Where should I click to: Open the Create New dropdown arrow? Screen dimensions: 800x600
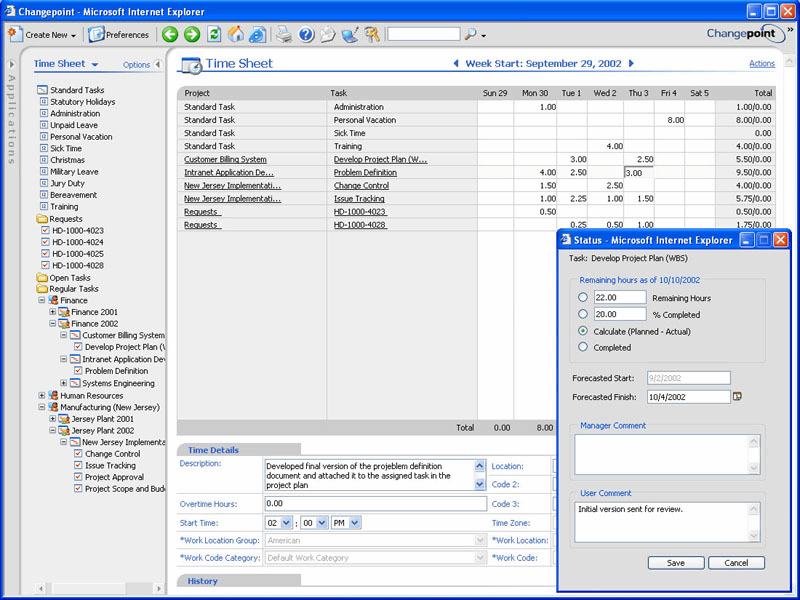click(x=73, y=36)
